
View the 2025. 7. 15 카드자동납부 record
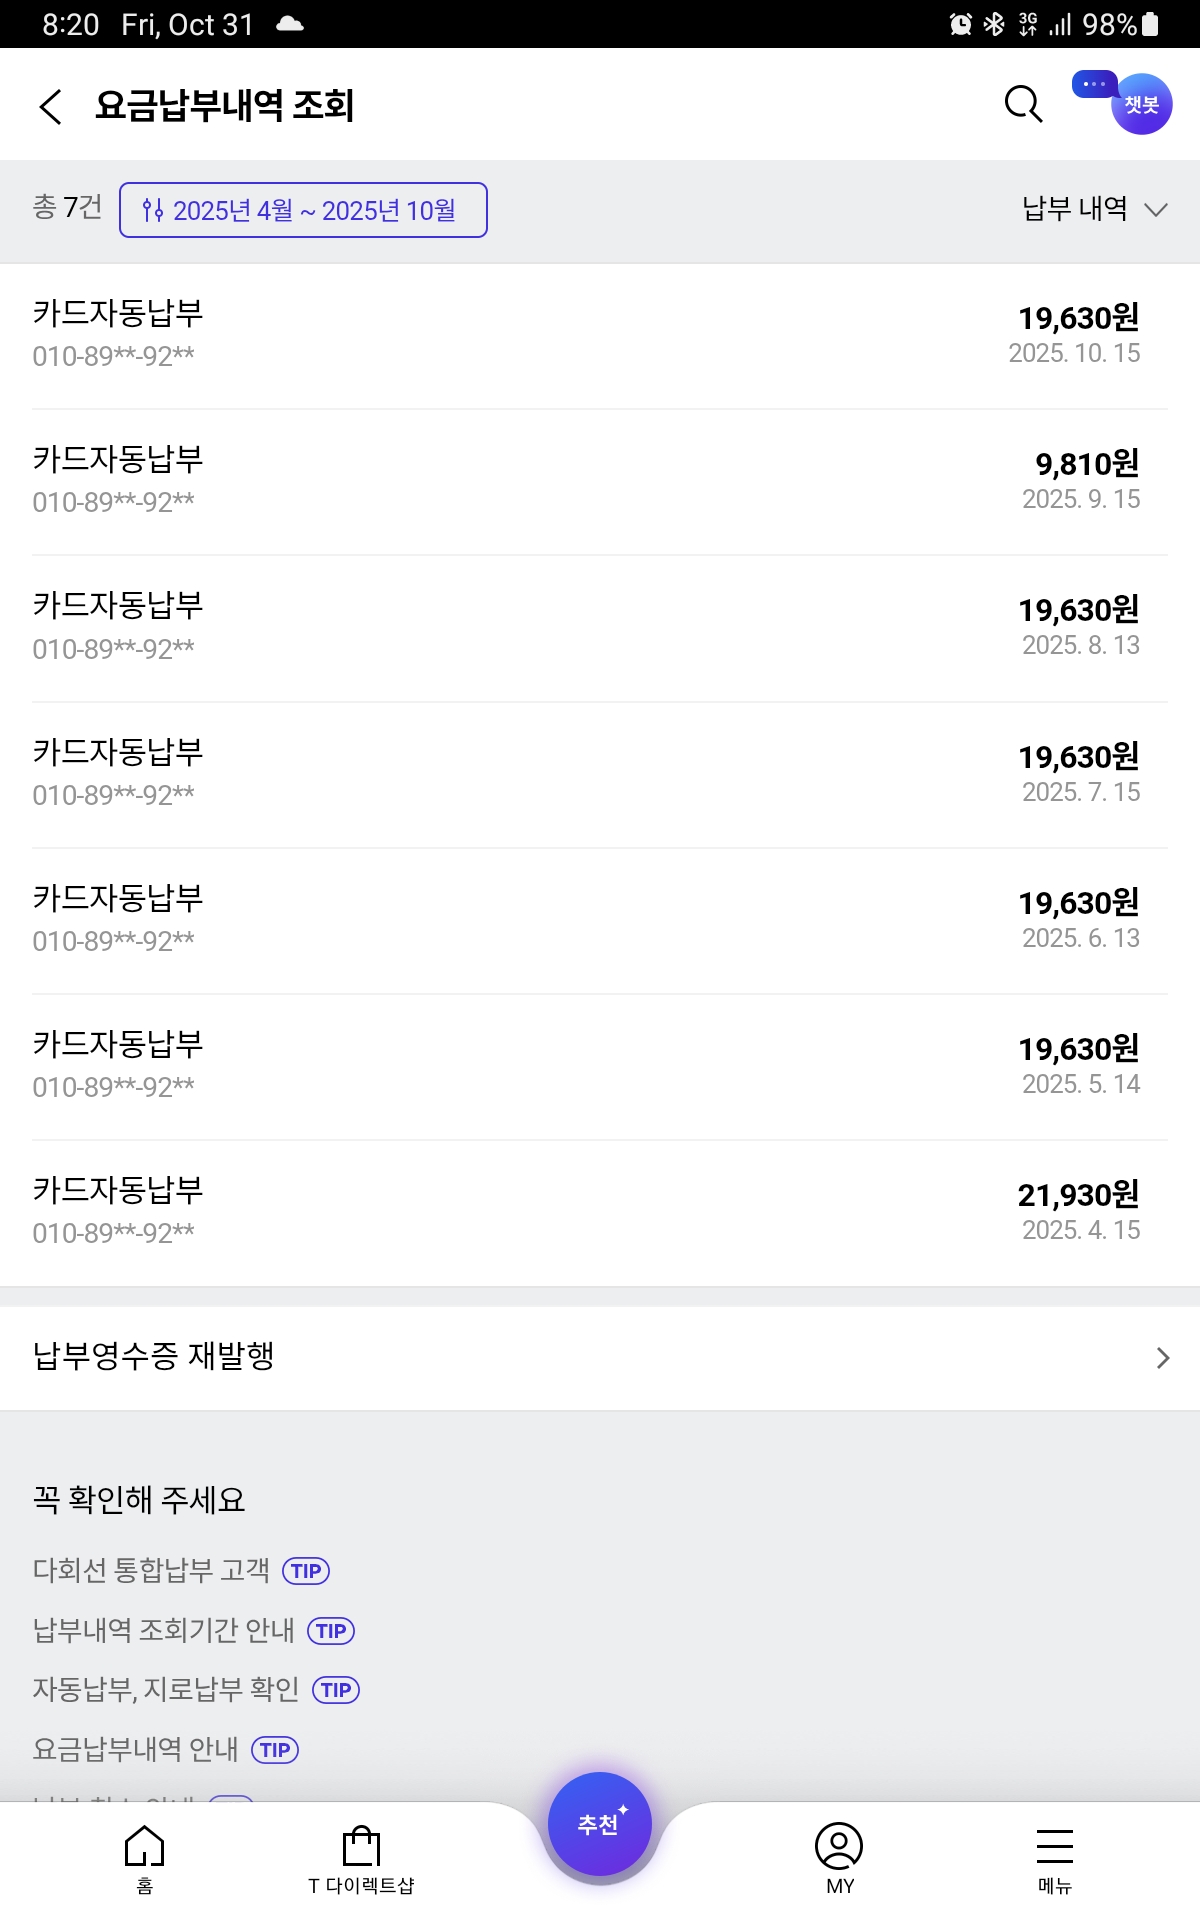(600, 773)
